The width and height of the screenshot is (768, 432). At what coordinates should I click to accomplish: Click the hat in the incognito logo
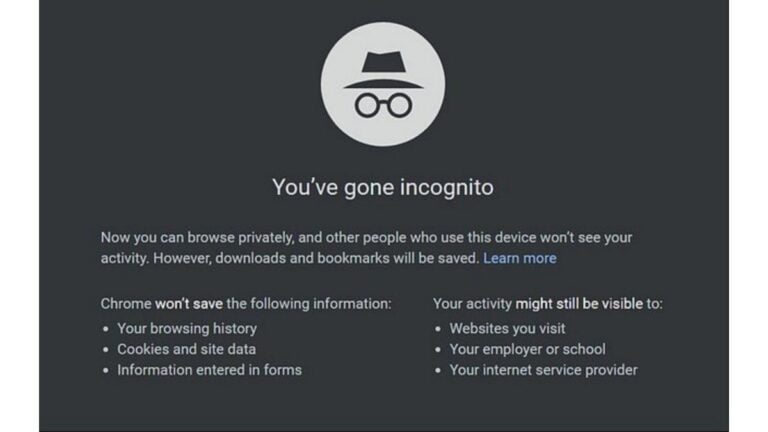[383, 71]
